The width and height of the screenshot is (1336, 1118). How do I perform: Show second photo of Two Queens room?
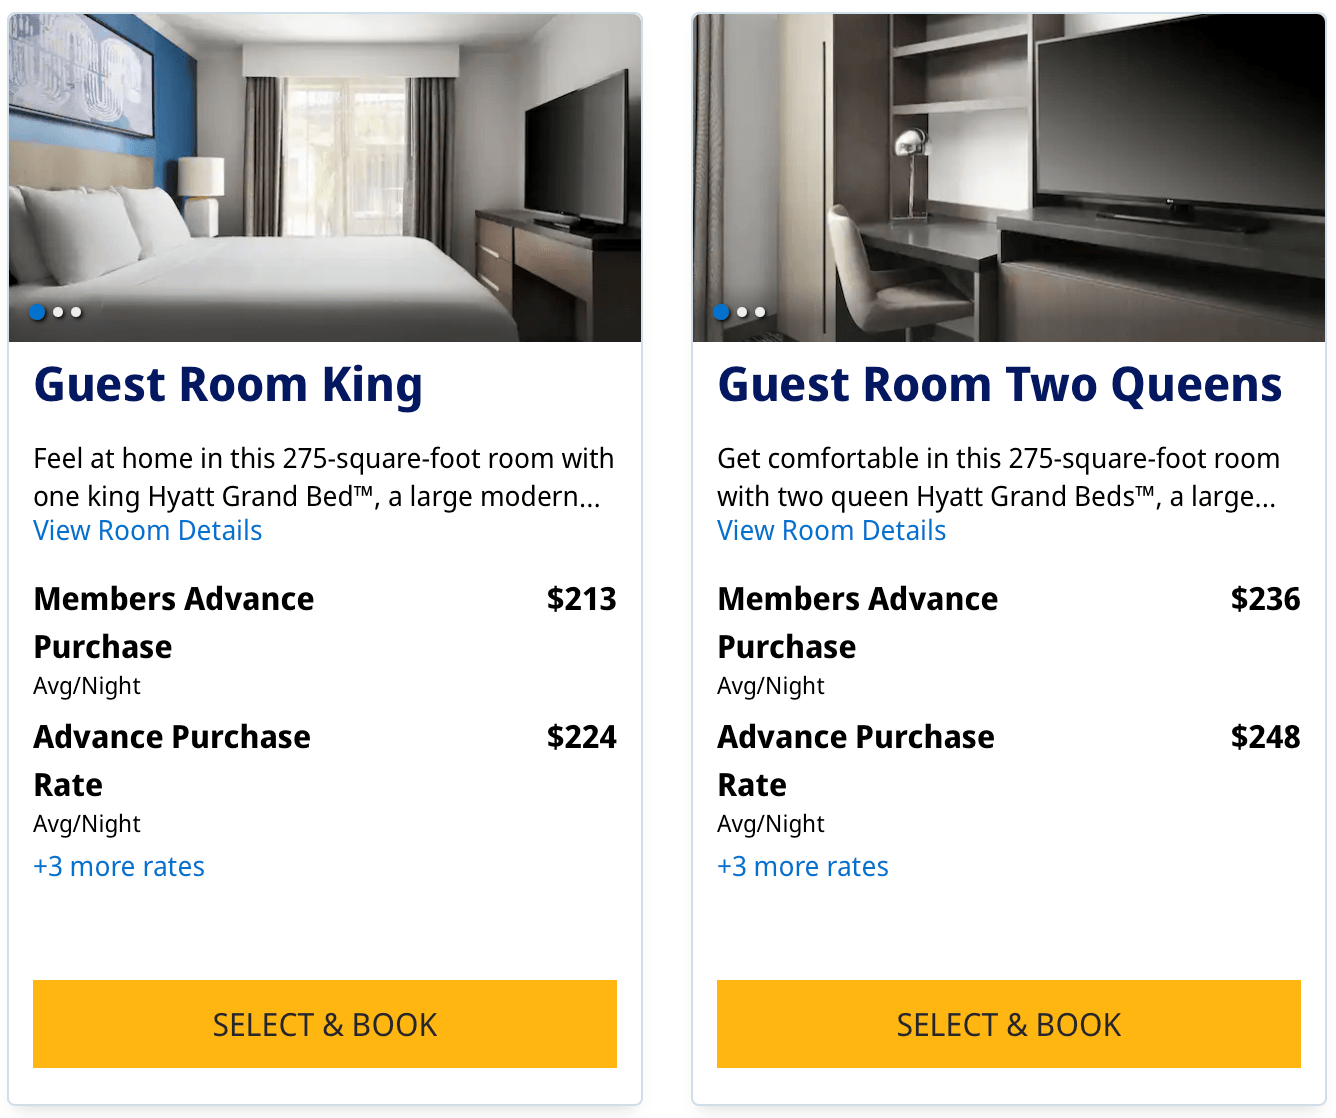(x=742, y=312)
